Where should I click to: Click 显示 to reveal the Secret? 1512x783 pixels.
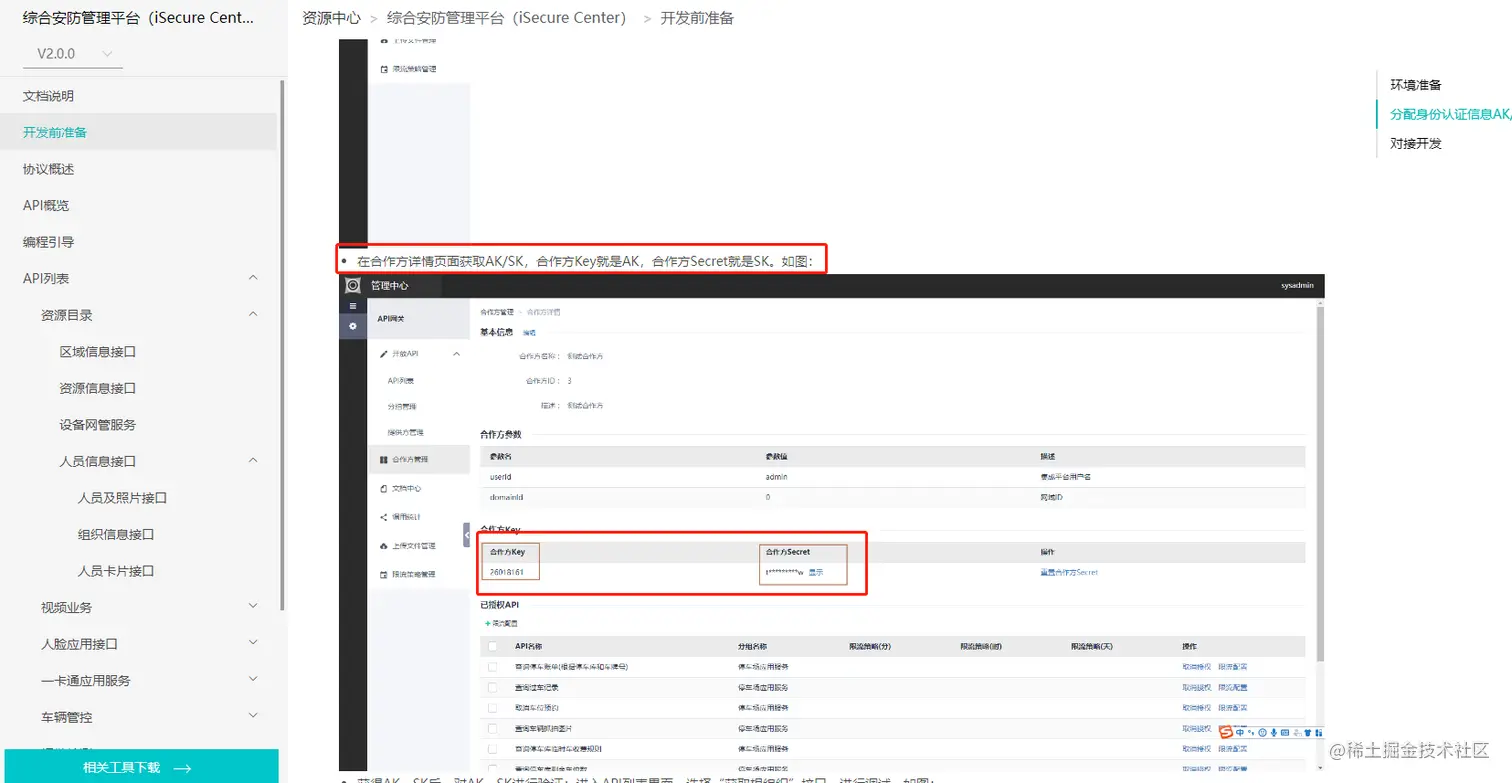coord(816,572)
